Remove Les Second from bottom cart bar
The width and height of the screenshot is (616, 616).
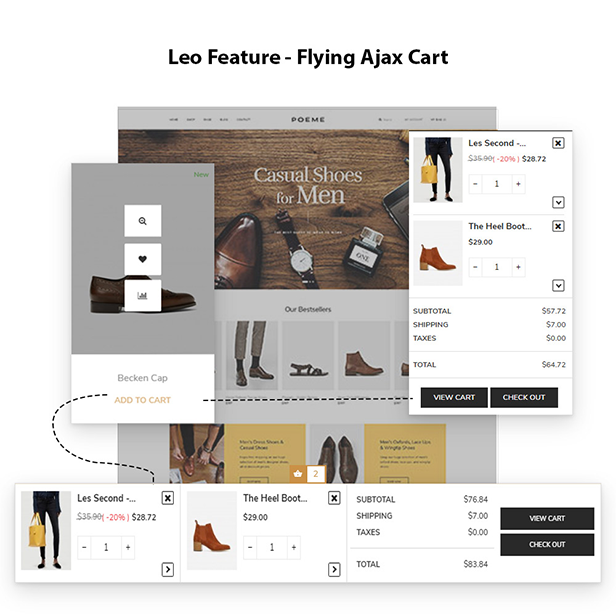[168, 498]
